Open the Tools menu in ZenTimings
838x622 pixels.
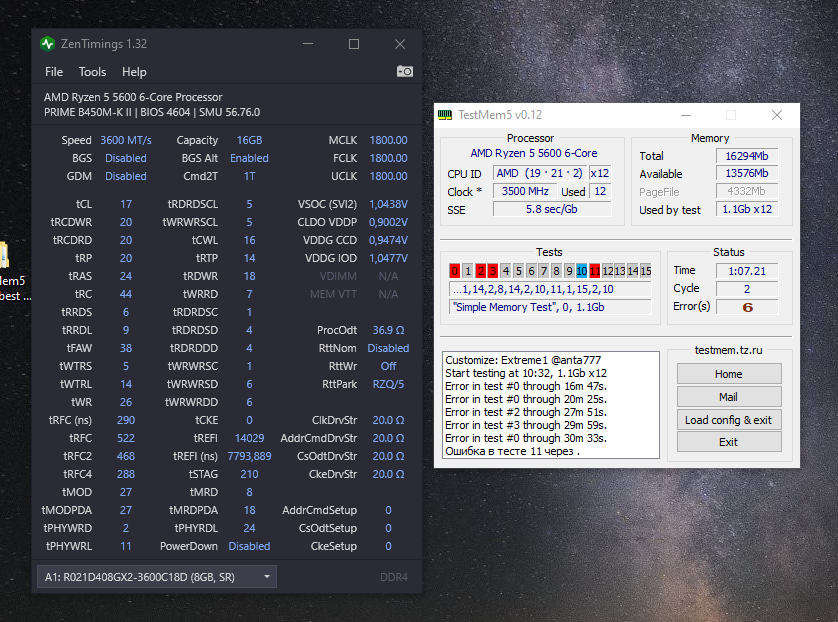92,72
